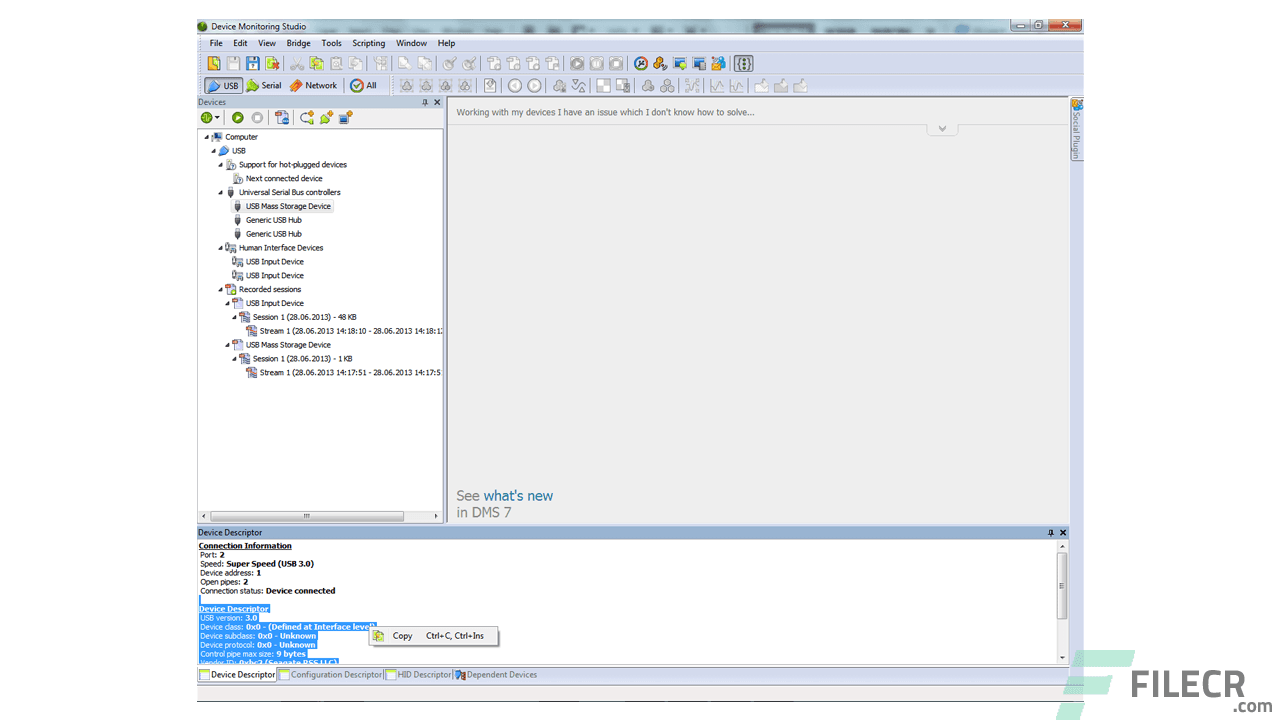Open the Scripting menu
The image size is (1280, 720).
click(368, 43)
